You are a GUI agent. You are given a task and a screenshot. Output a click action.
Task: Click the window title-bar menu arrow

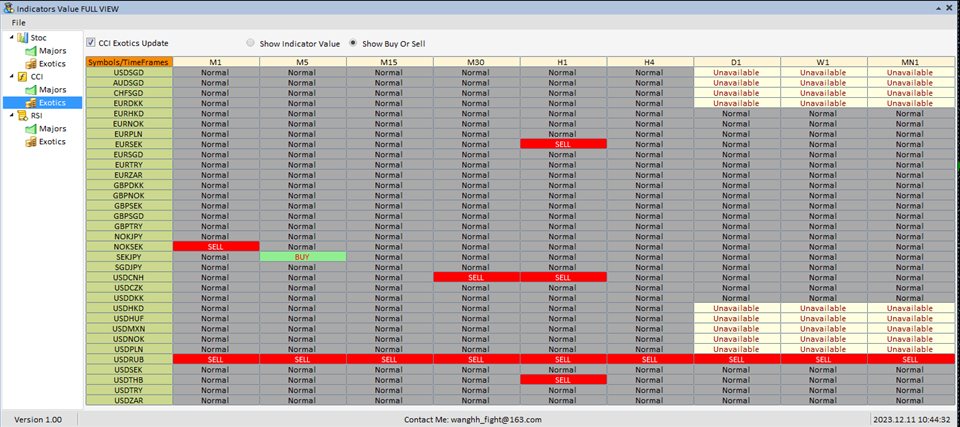tap(939, 9)
